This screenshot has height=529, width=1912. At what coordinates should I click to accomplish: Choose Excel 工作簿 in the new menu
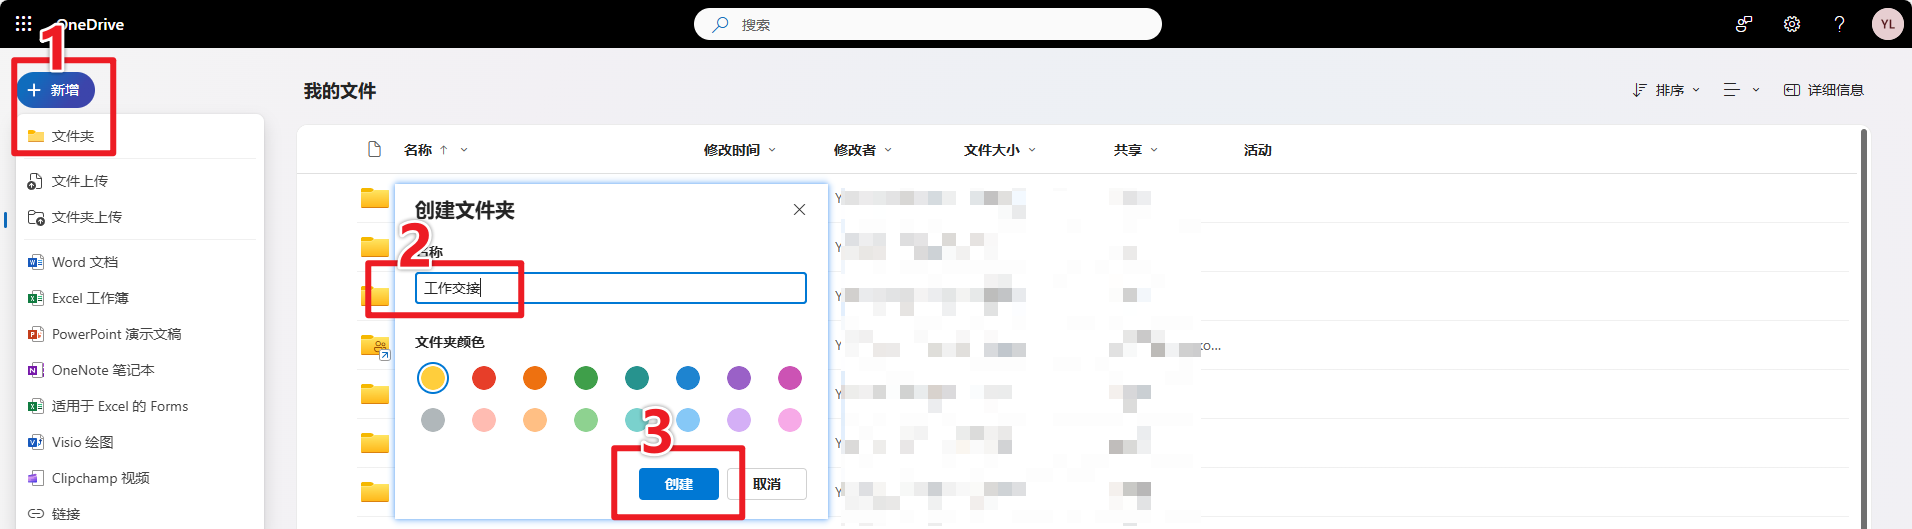click(x=89, y=298)
